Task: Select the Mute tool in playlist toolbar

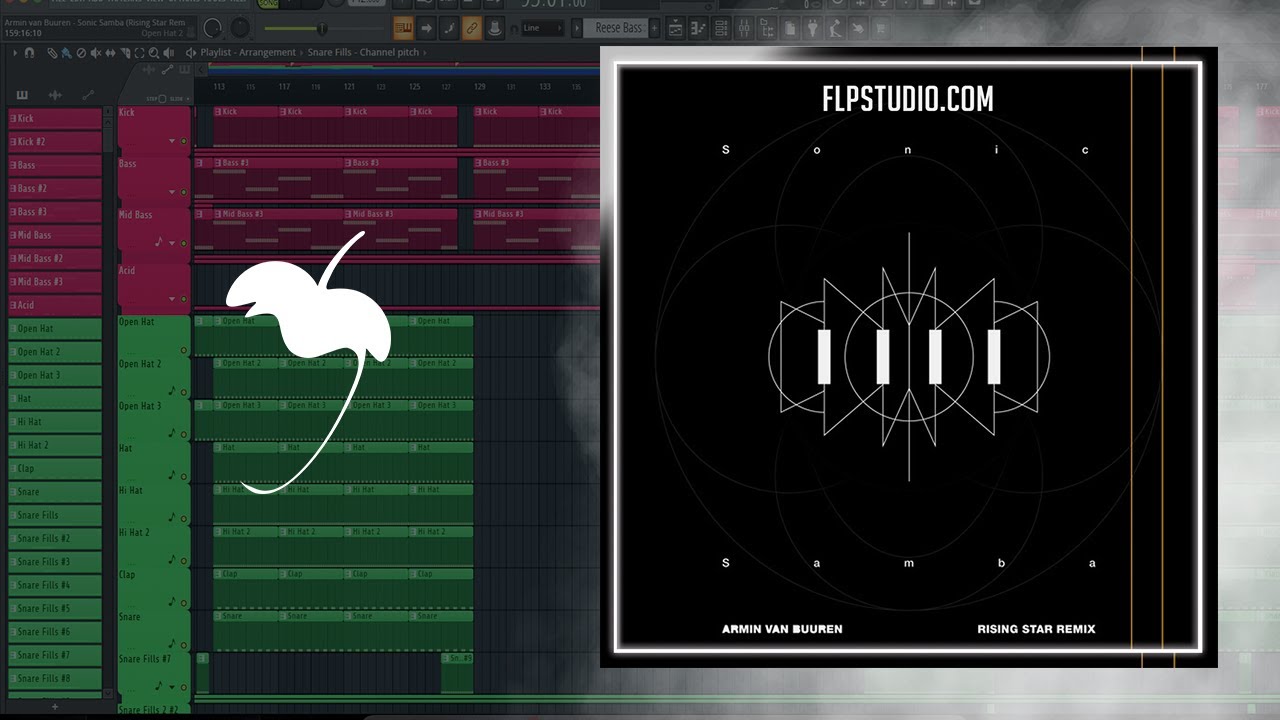Action: [x=95, y=52]
